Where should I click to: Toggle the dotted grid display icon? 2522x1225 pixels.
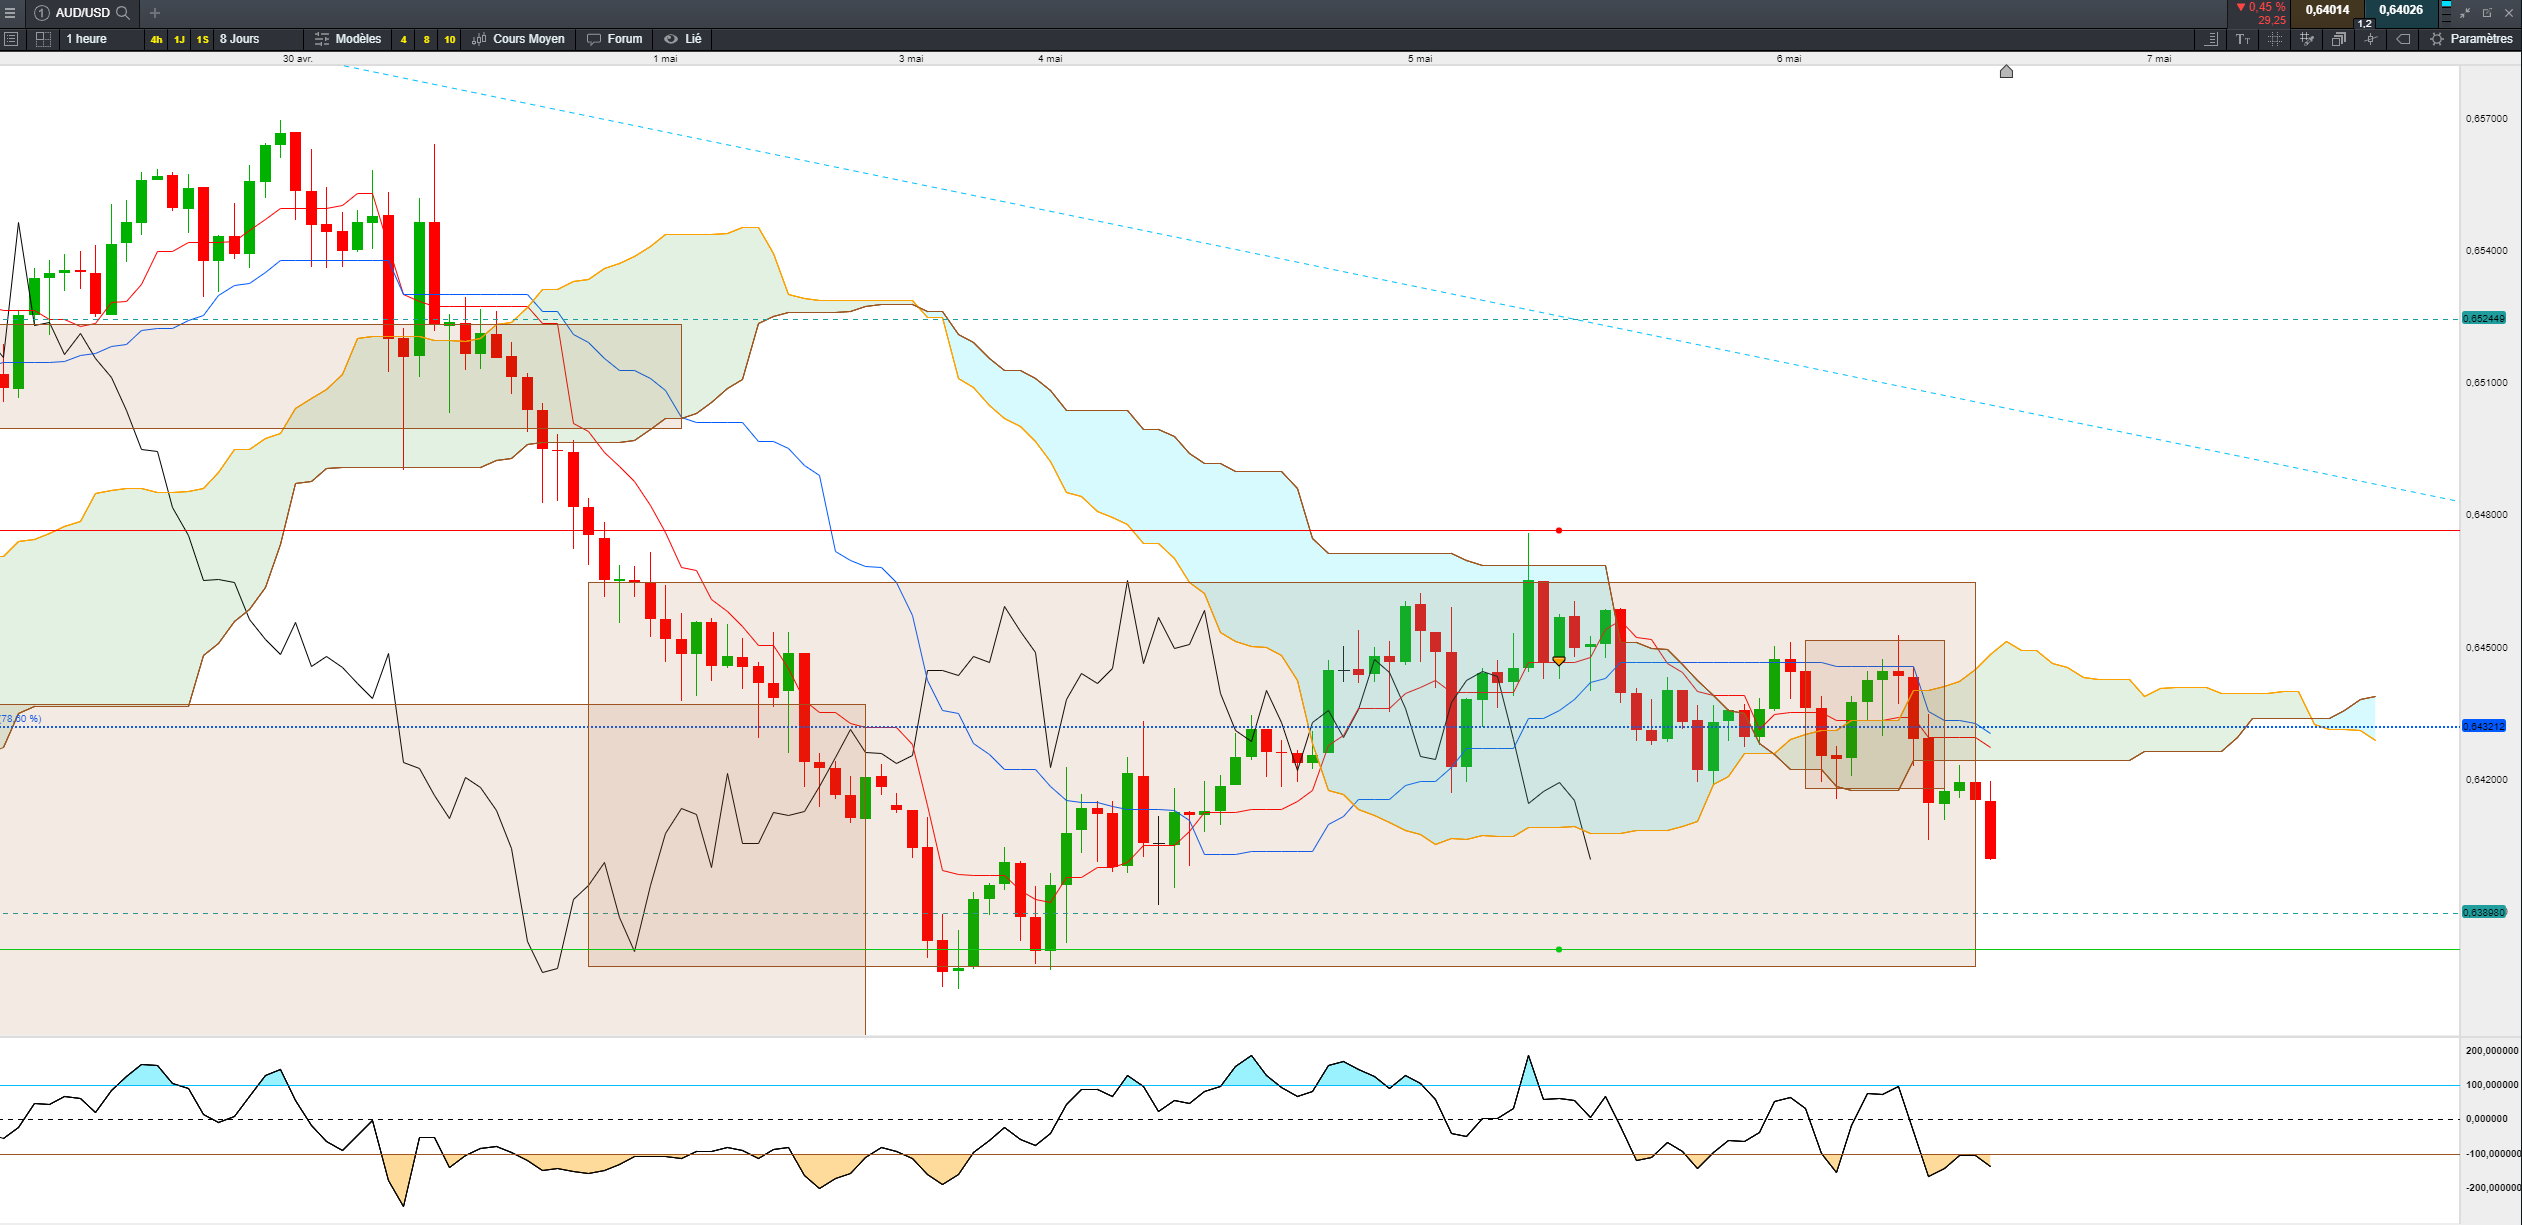(2275, 39)
